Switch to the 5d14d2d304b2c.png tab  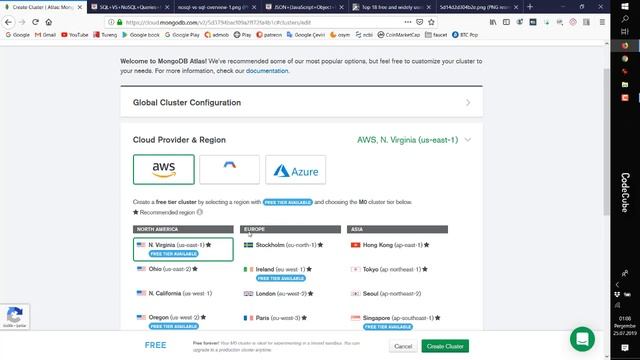[x=478, y=7]
